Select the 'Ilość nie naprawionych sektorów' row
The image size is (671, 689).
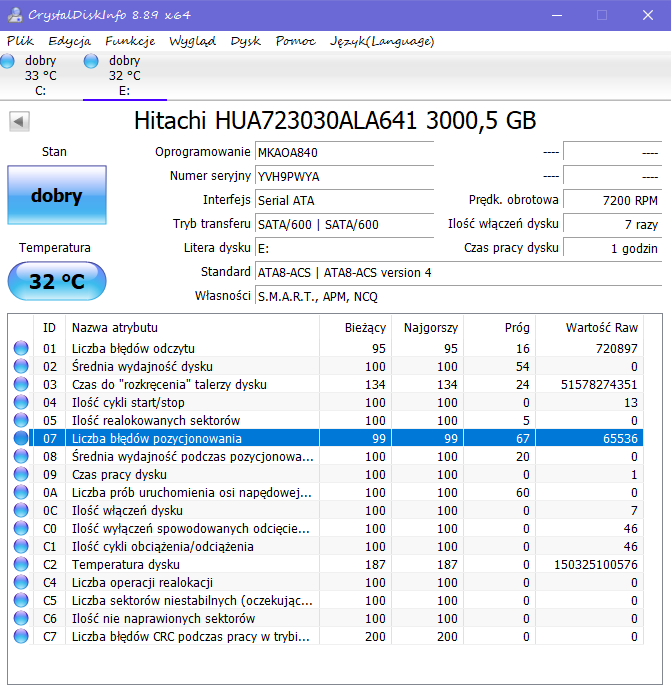(326, 618)
